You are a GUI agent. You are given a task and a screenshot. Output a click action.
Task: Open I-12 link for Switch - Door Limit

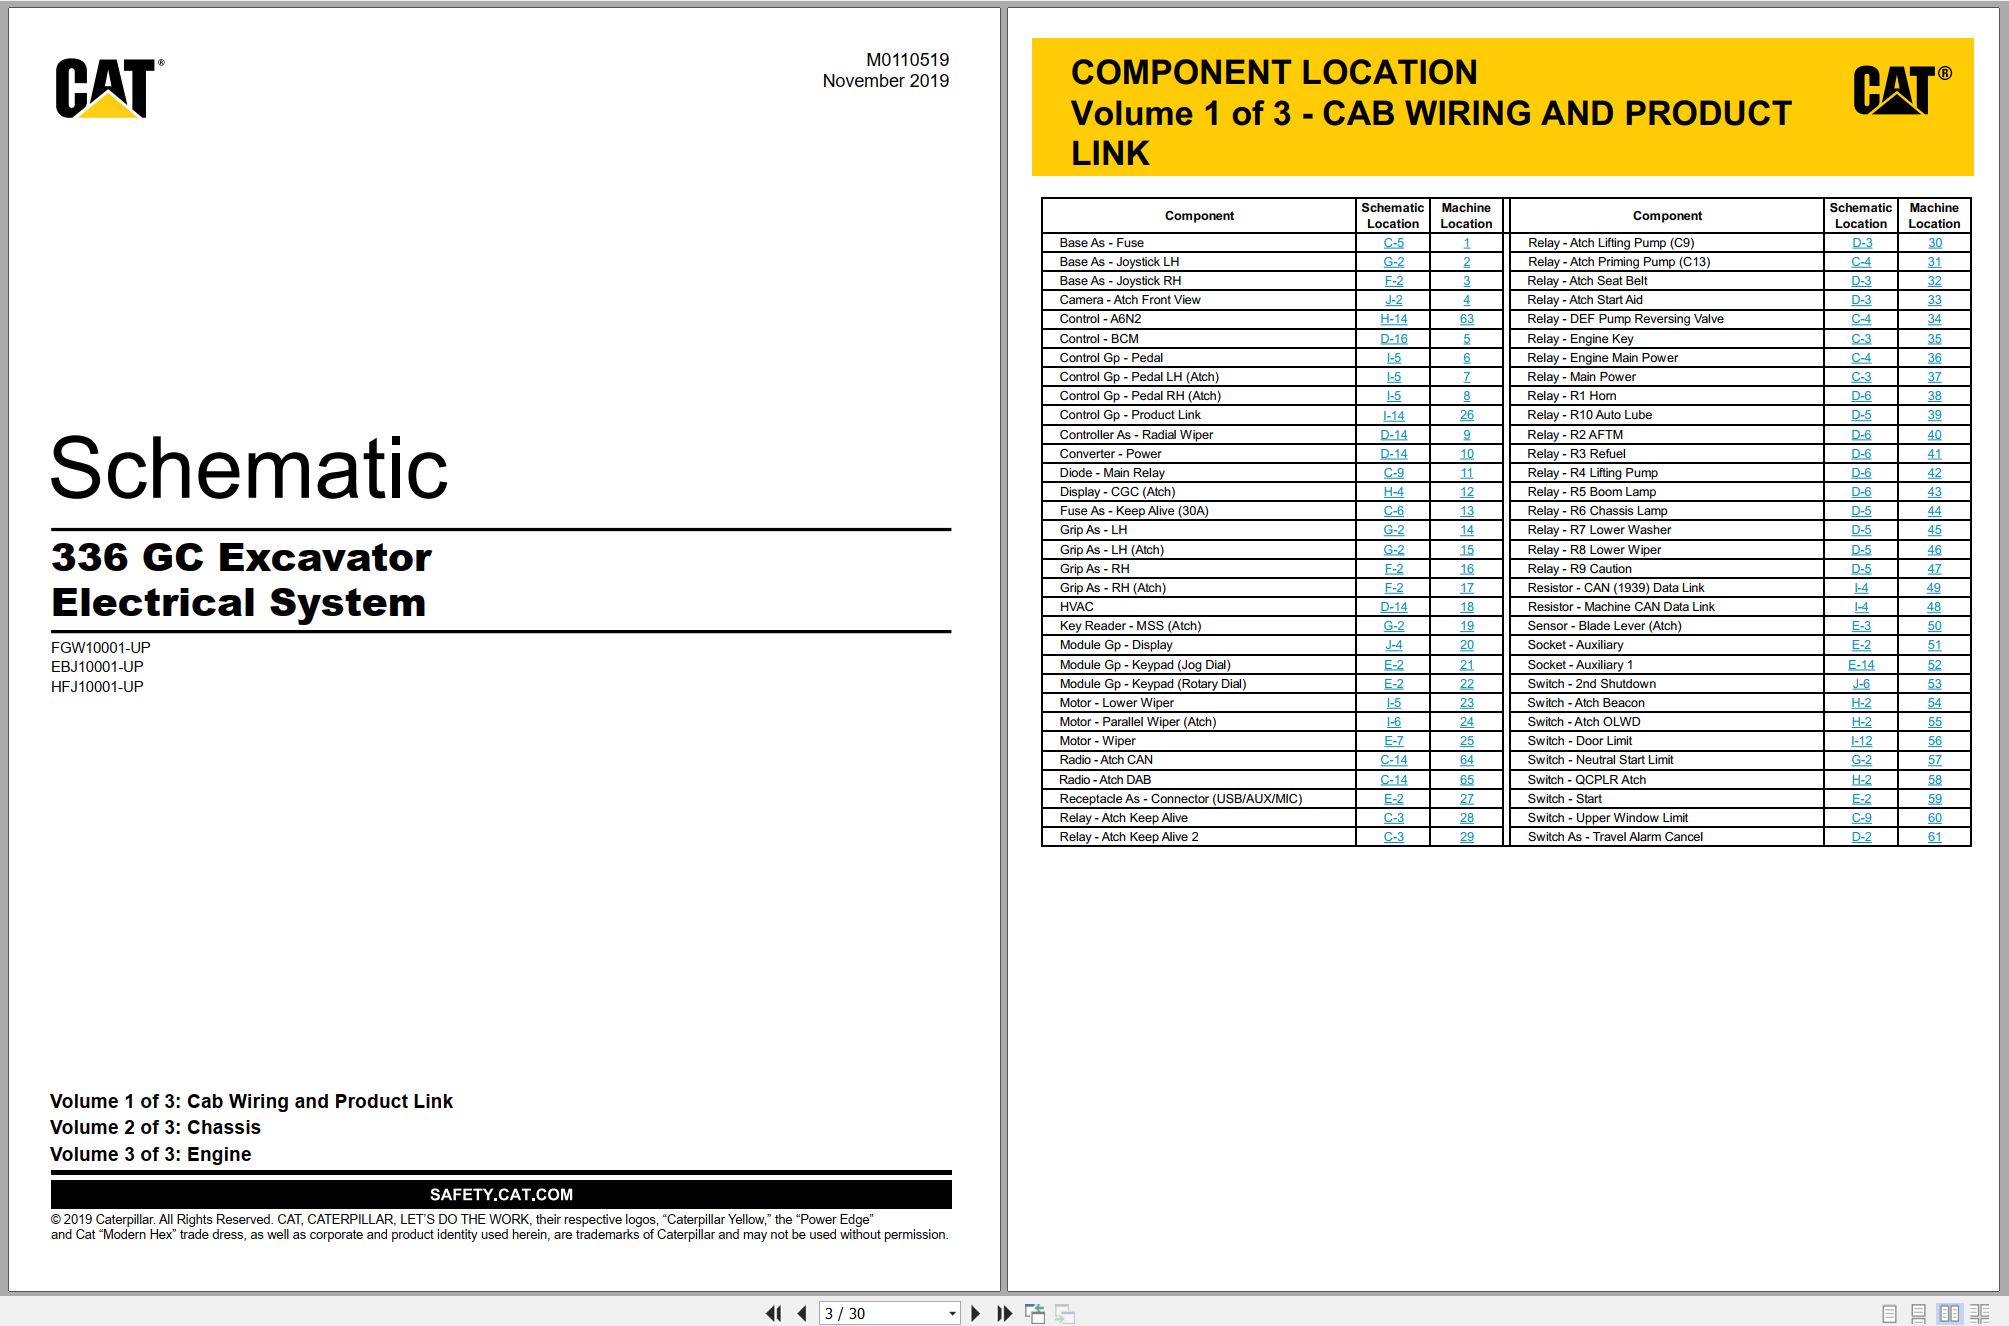point(1861,741)
